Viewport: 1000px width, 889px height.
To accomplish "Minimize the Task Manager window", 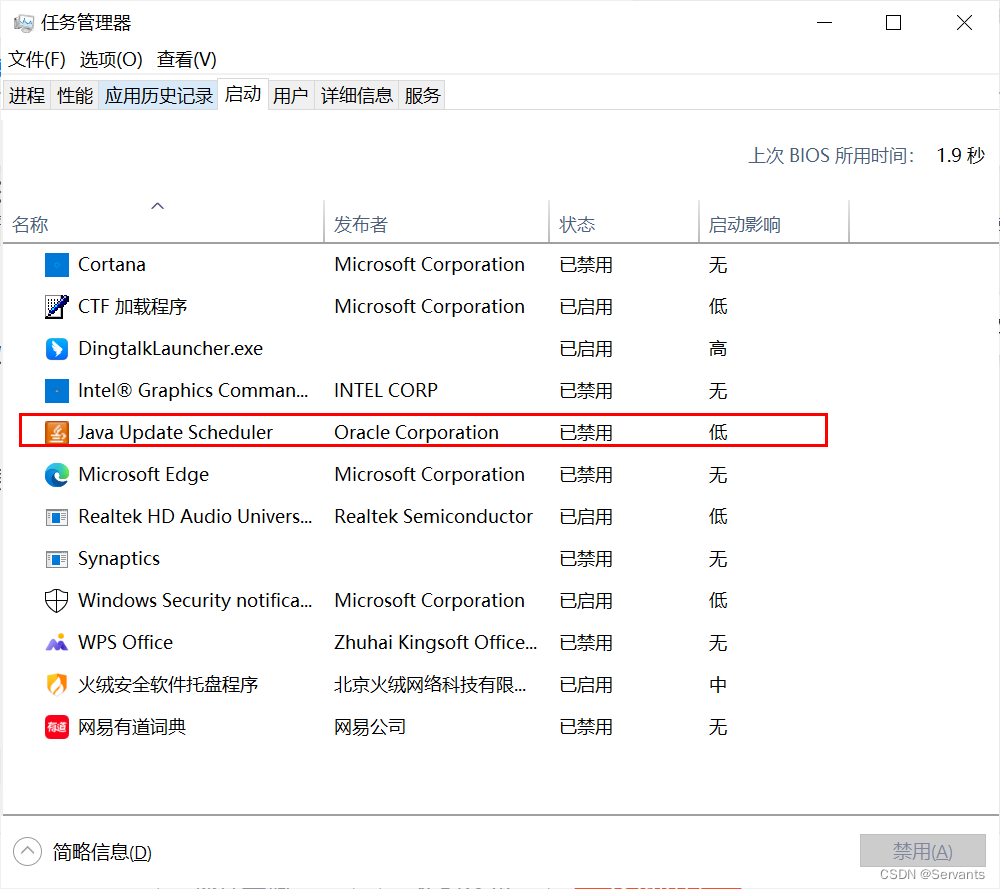I will click(x=825, y=23).
